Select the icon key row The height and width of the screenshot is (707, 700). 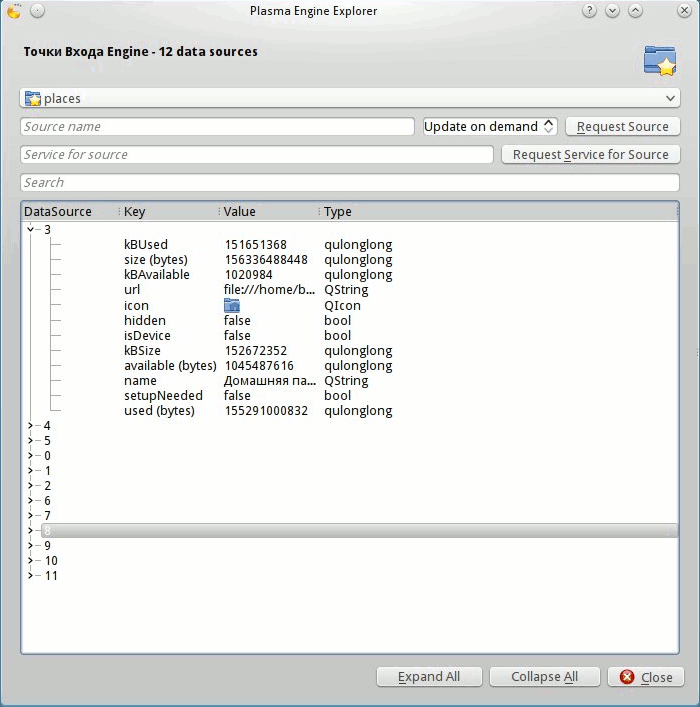coord(136,306)
